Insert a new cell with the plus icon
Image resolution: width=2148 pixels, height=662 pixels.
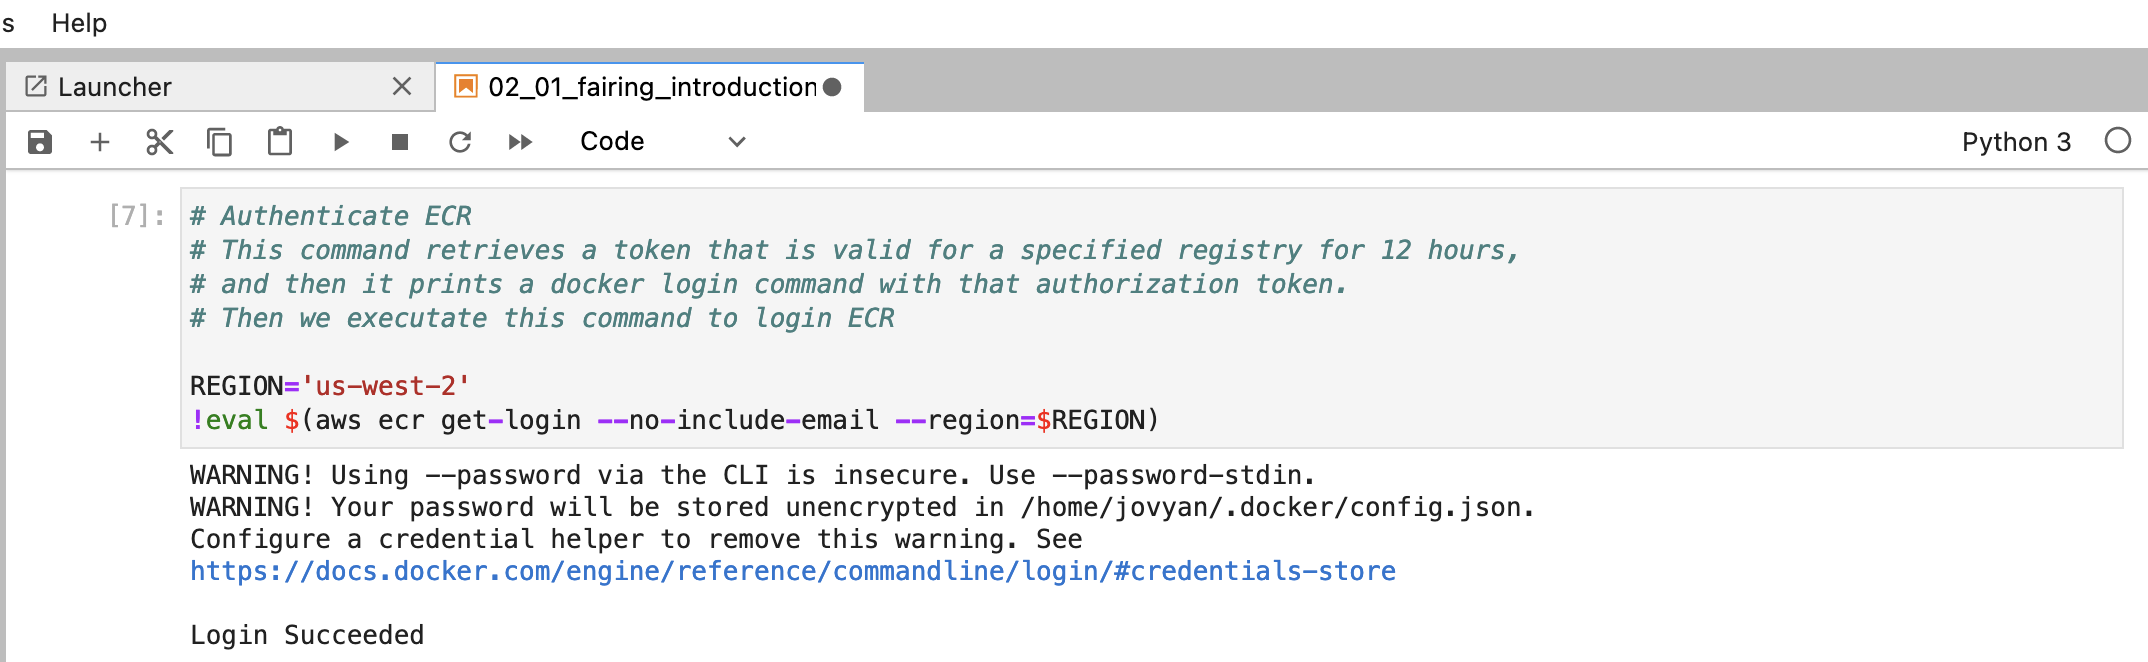(x=100, y=142)
